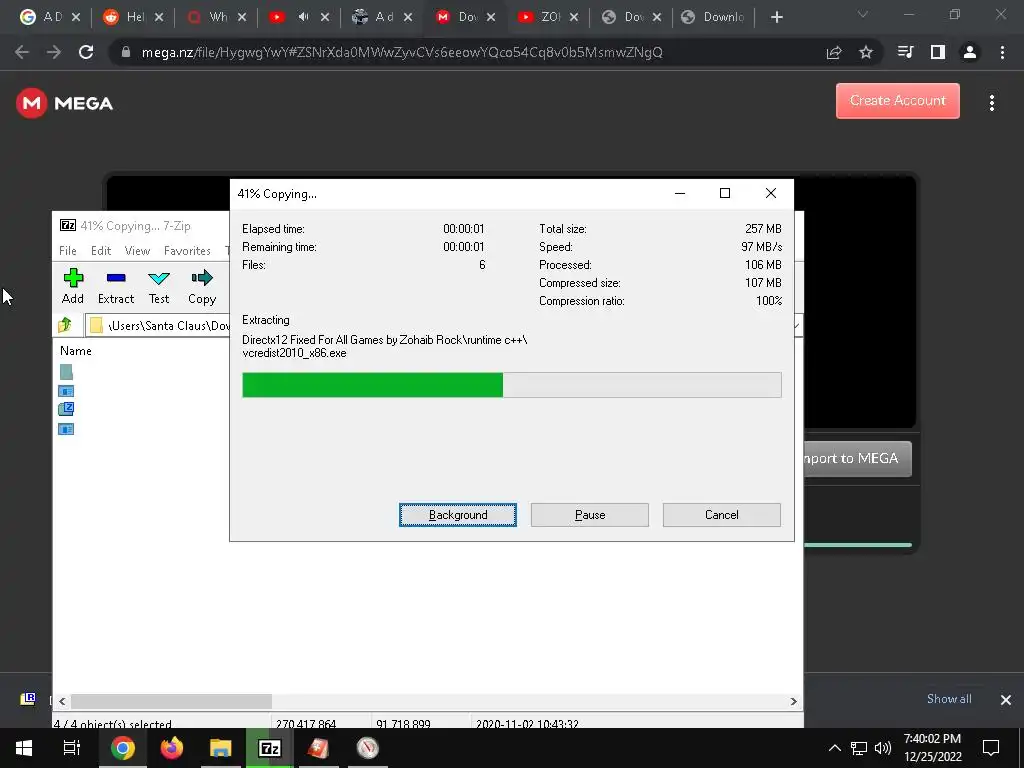The image size is (1024, 768).
Task: Click the Background button in copying dialog
Action: pos(458,515)
